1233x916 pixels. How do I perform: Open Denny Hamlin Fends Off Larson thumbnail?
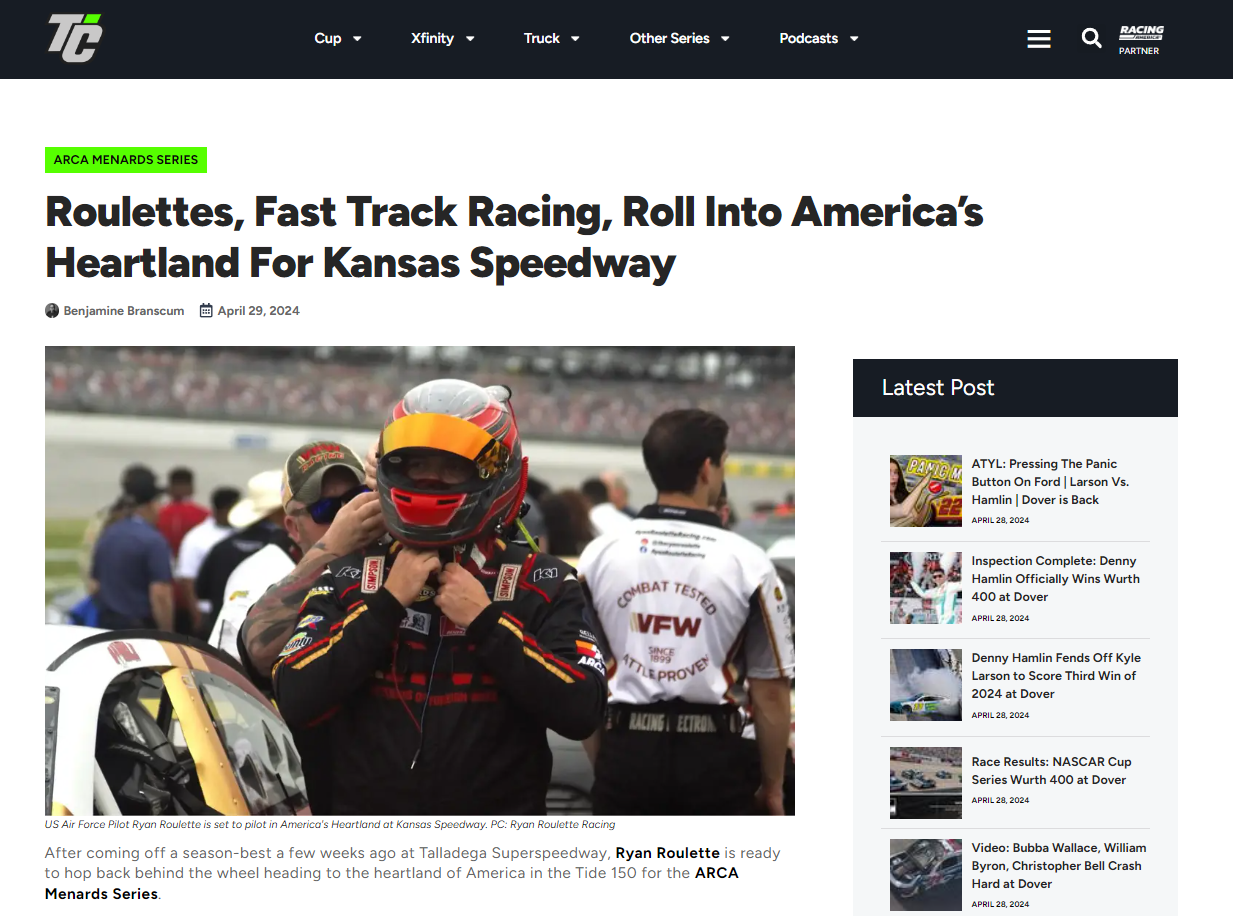pyautogui.click(x=926, y=685)
